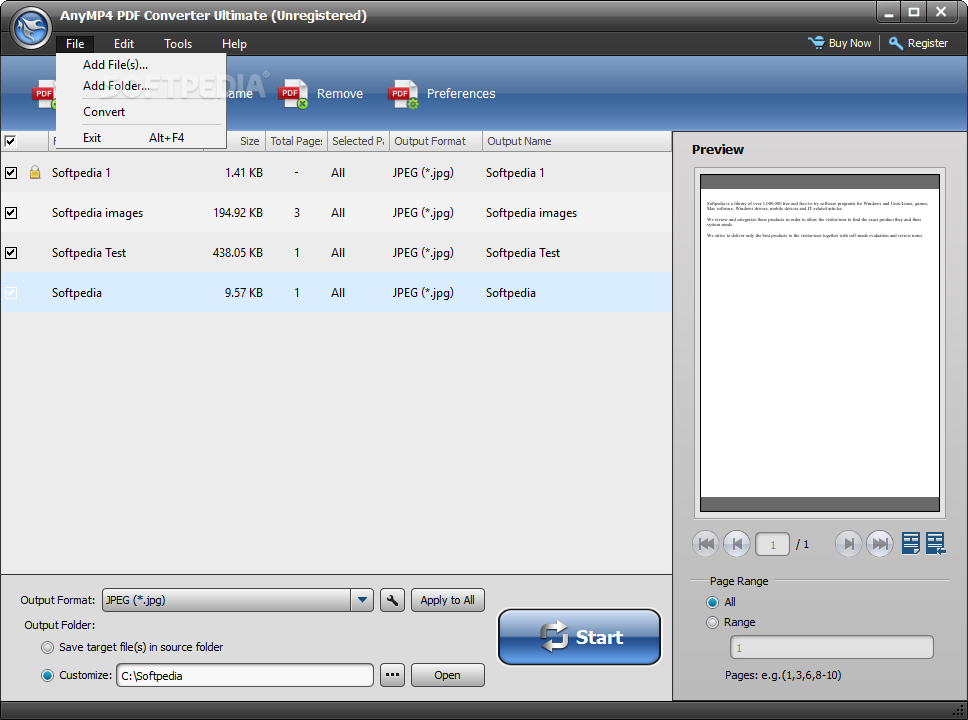Click the Remove PDF toolbar icon

[x=293, y=94]
